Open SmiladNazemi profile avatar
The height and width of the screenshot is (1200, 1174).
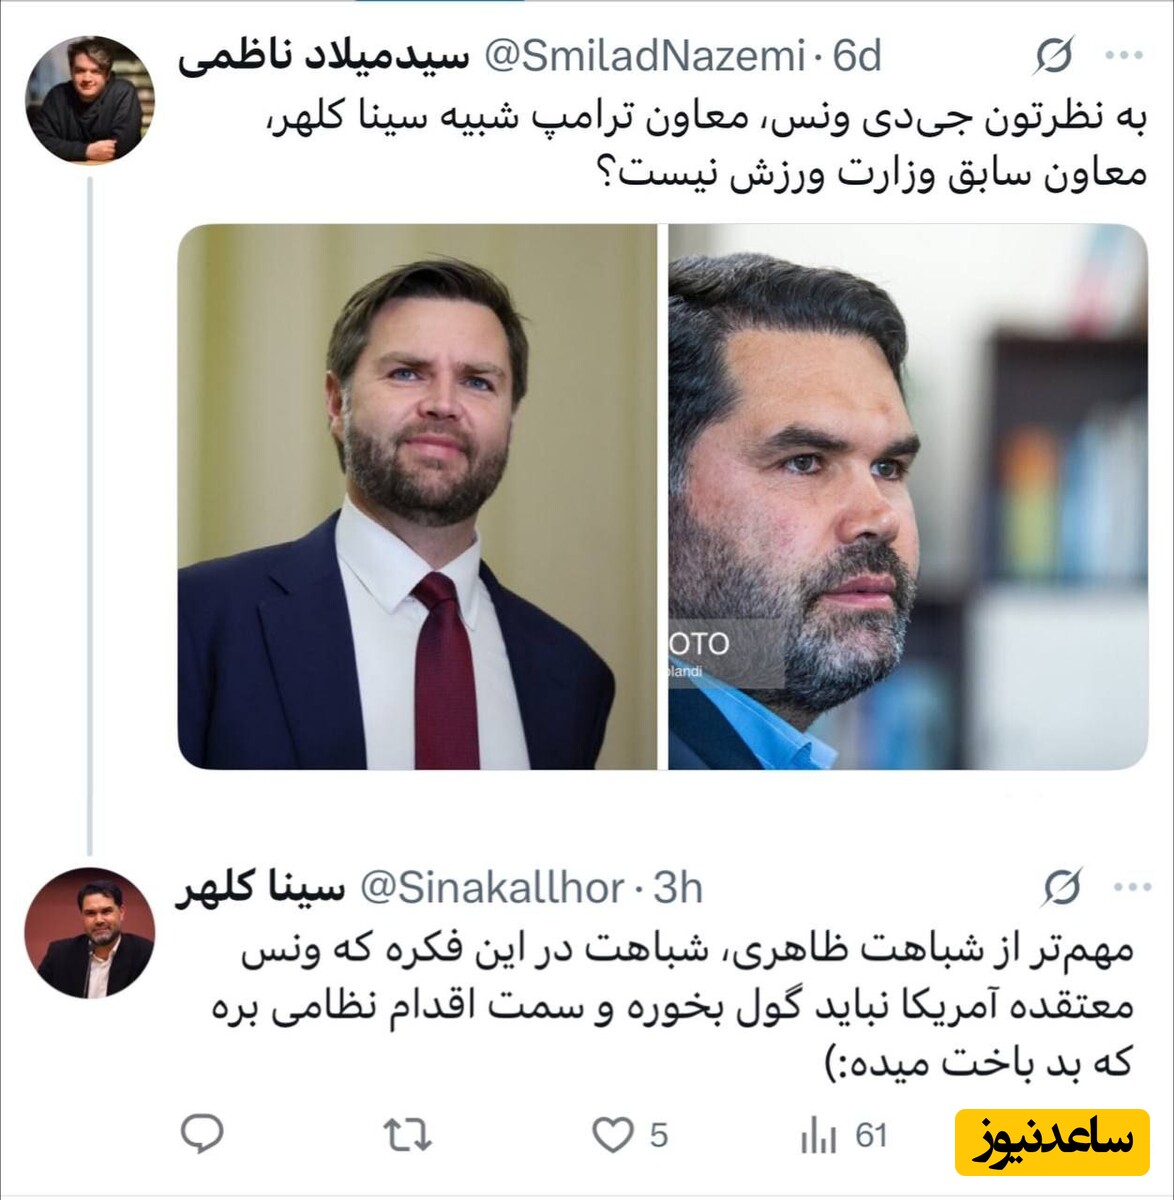(x=90, y=99)
